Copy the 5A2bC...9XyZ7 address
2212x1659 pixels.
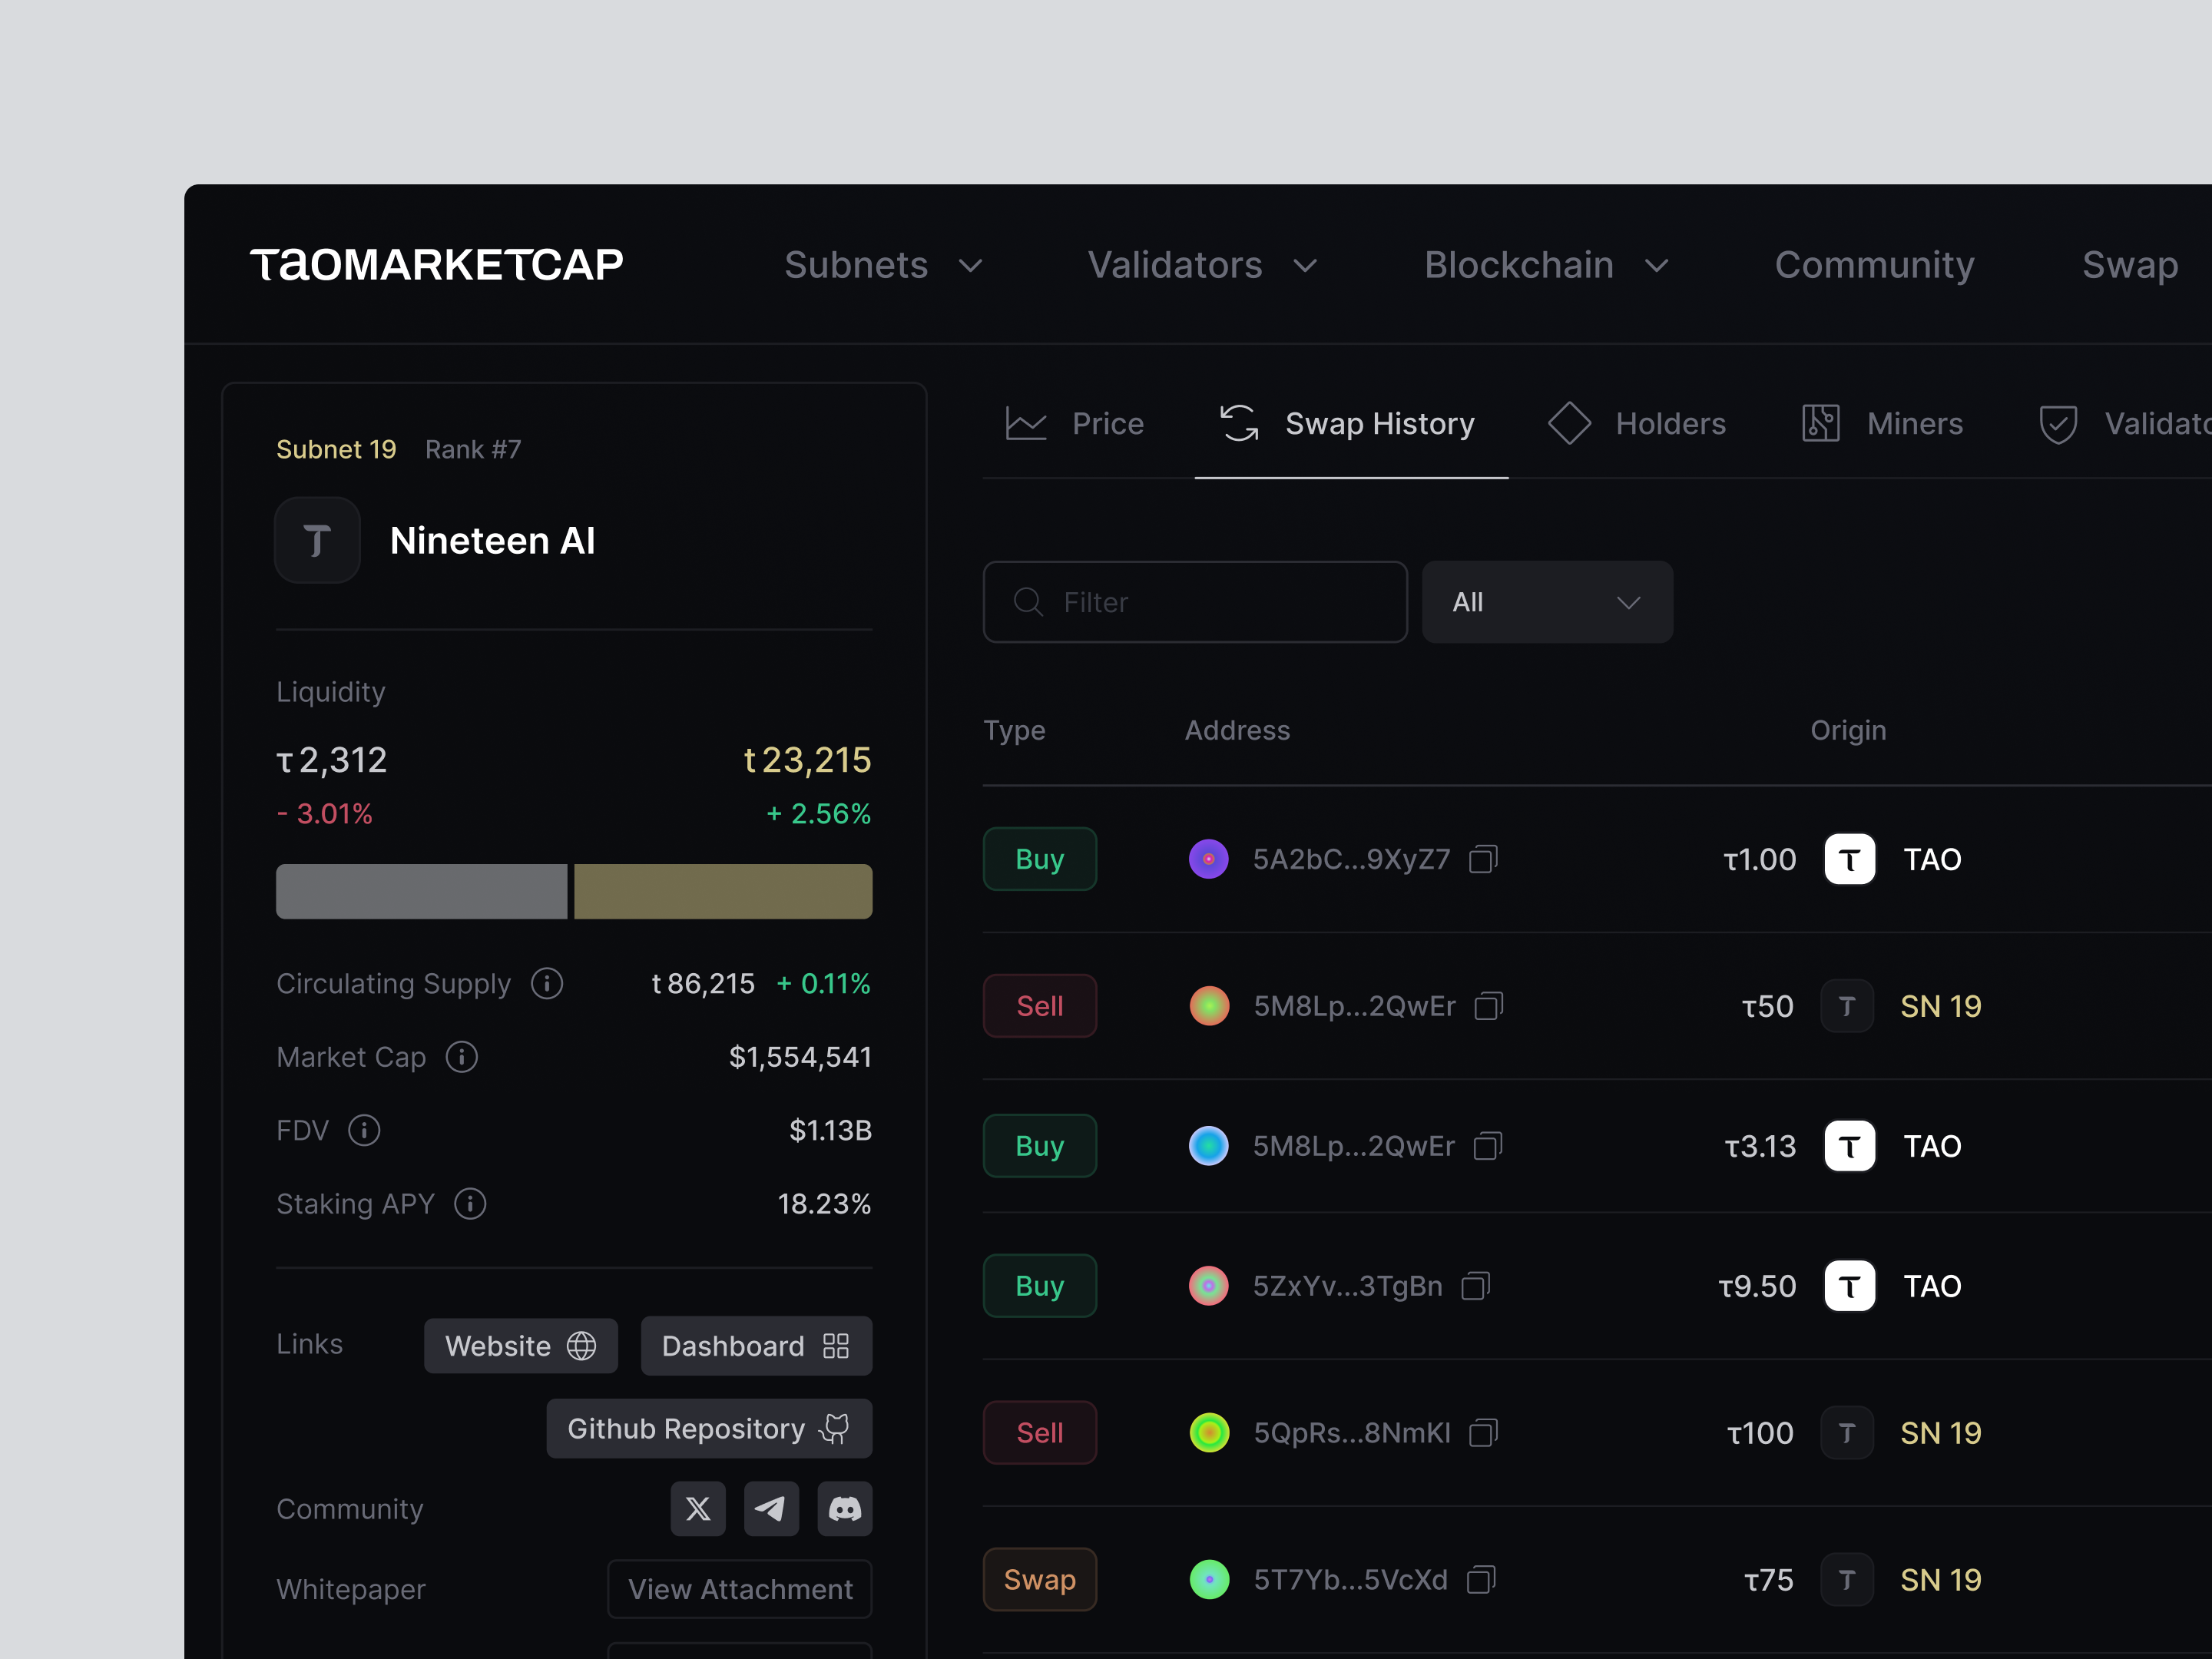click(x=1482, y=860)
